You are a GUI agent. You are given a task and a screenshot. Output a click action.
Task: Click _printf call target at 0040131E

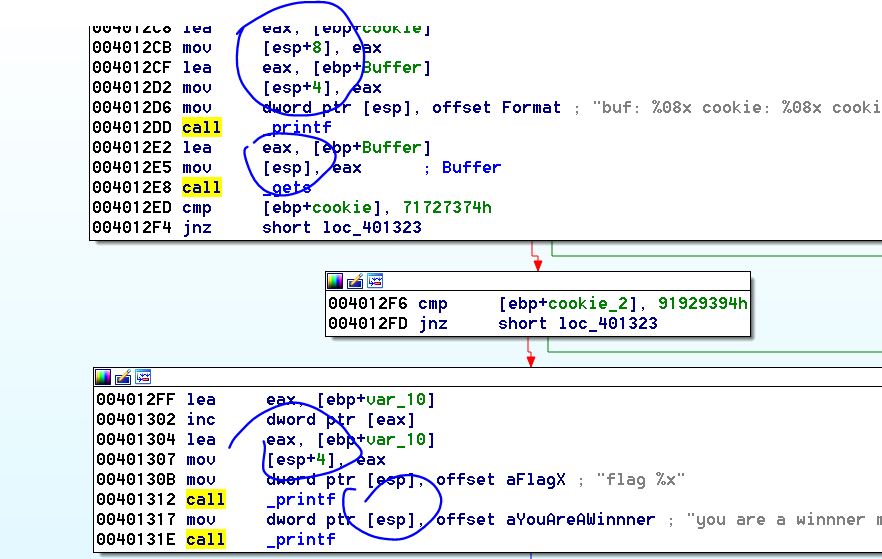(301, 539)
